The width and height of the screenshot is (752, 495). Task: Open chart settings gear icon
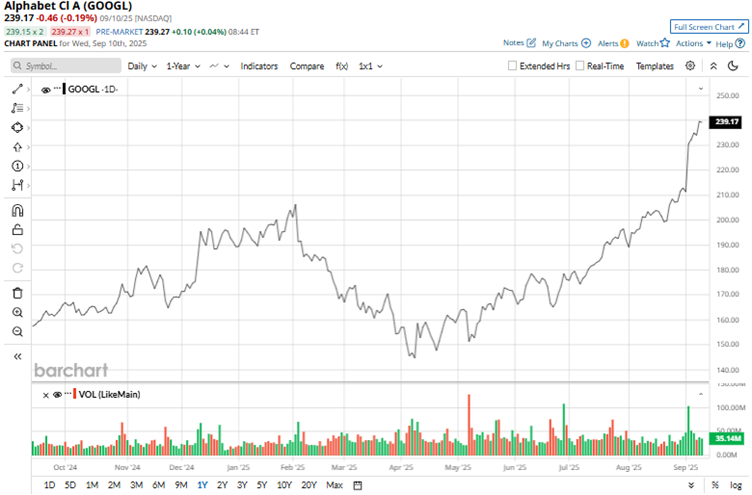coord(690,66)
